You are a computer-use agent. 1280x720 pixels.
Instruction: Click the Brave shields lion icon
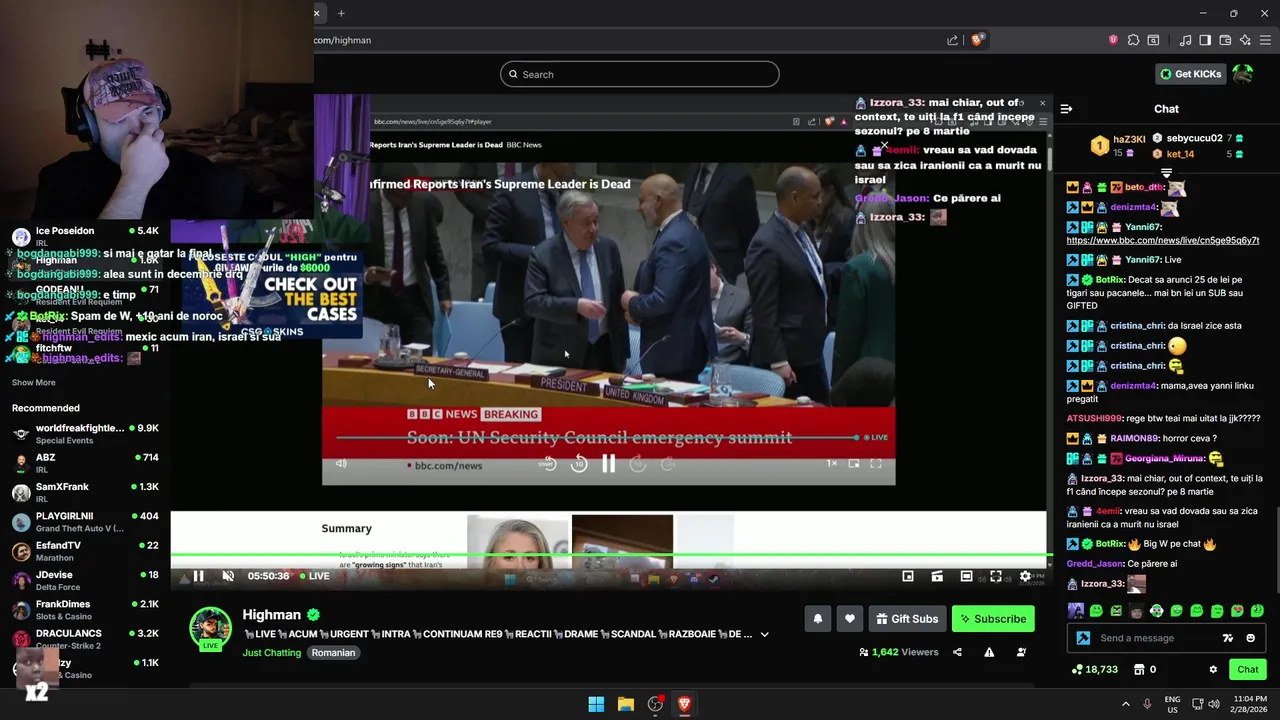click(977, 40)
